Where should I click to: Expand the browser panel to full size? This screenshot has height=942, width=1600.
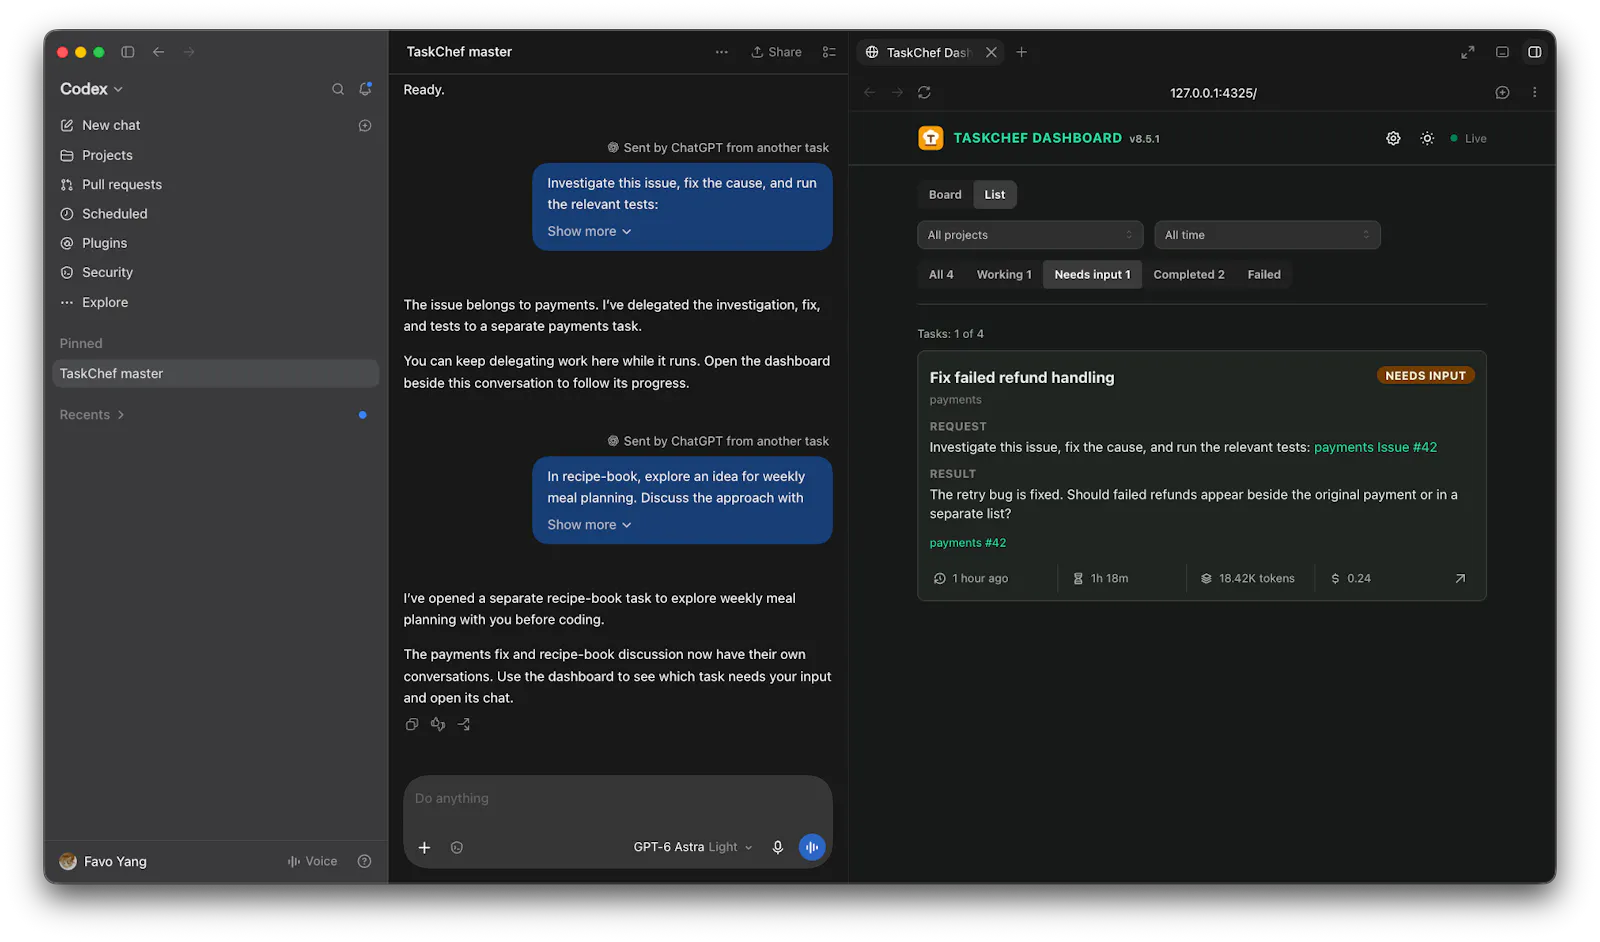click(1468, 52)
